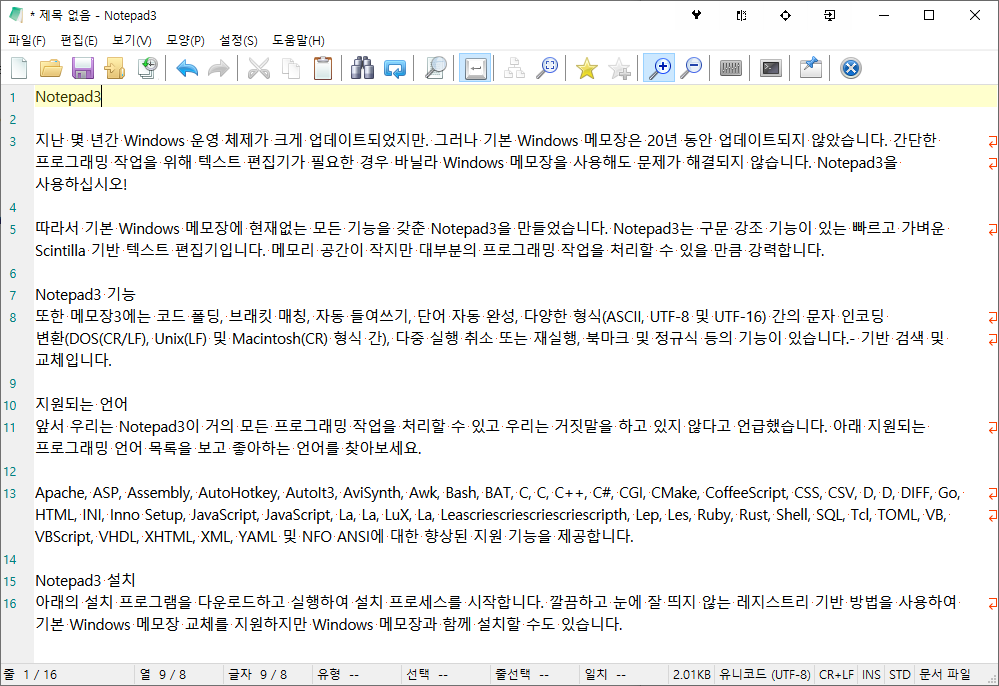Screen dimensions: 999x686
Task: Open the command line console icon
Action: click(770, 68)
